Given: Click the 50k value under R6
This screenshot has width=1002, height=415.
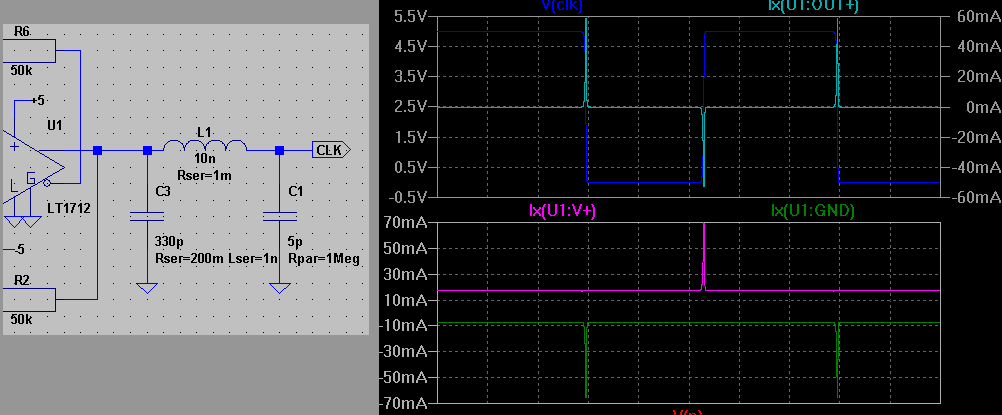Looking at the screenshot, I should (x=21, y=70).
